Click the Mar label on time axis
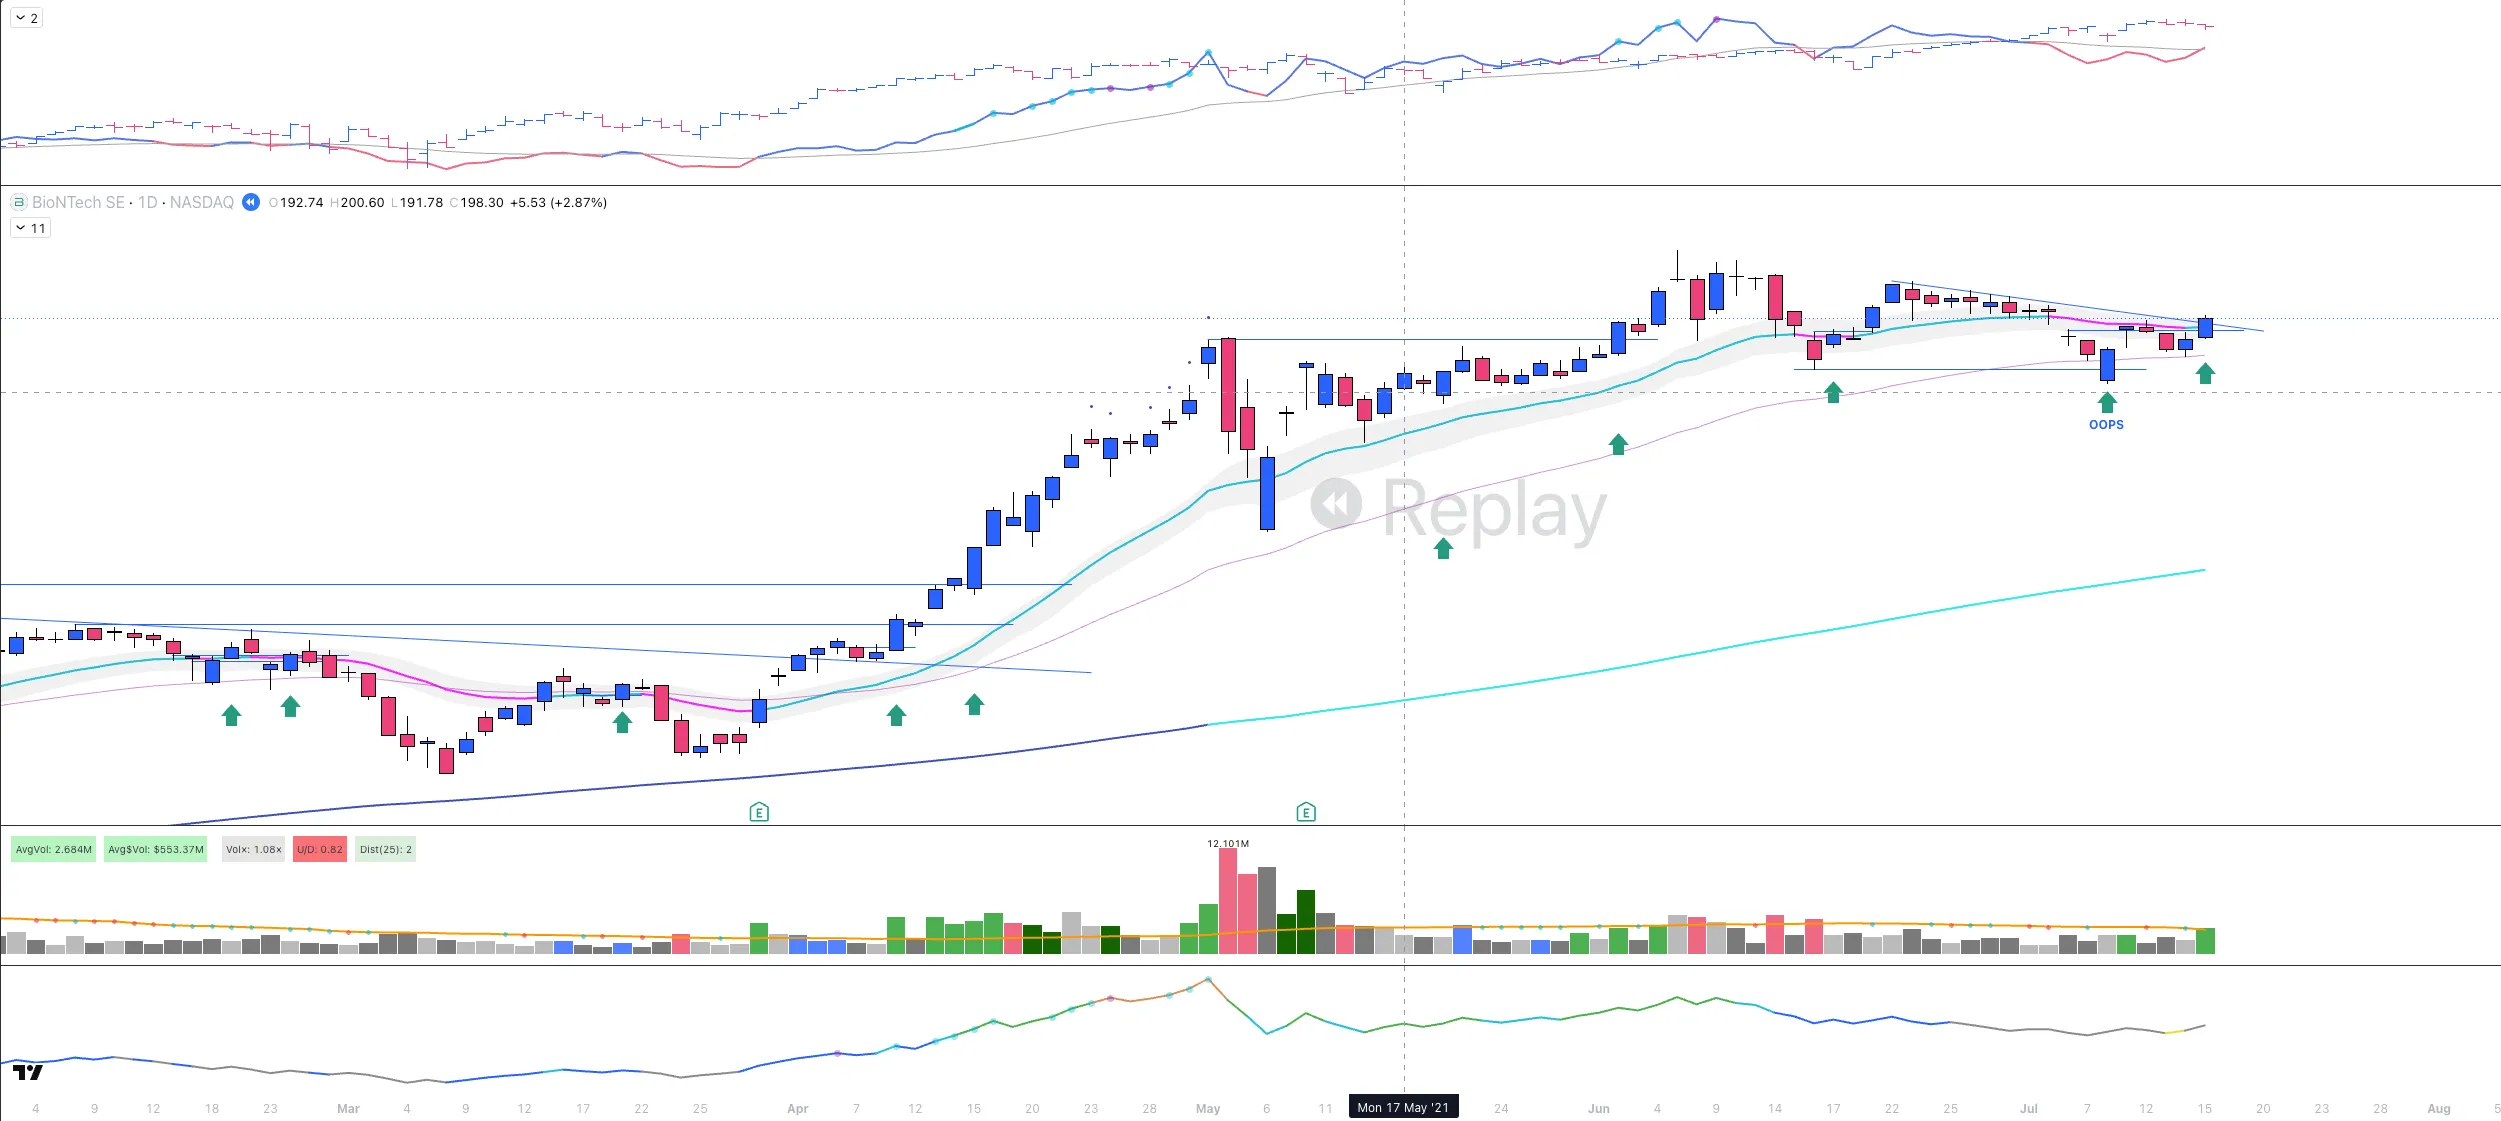This screenshot has width=2501, height=1121. 348,1108
